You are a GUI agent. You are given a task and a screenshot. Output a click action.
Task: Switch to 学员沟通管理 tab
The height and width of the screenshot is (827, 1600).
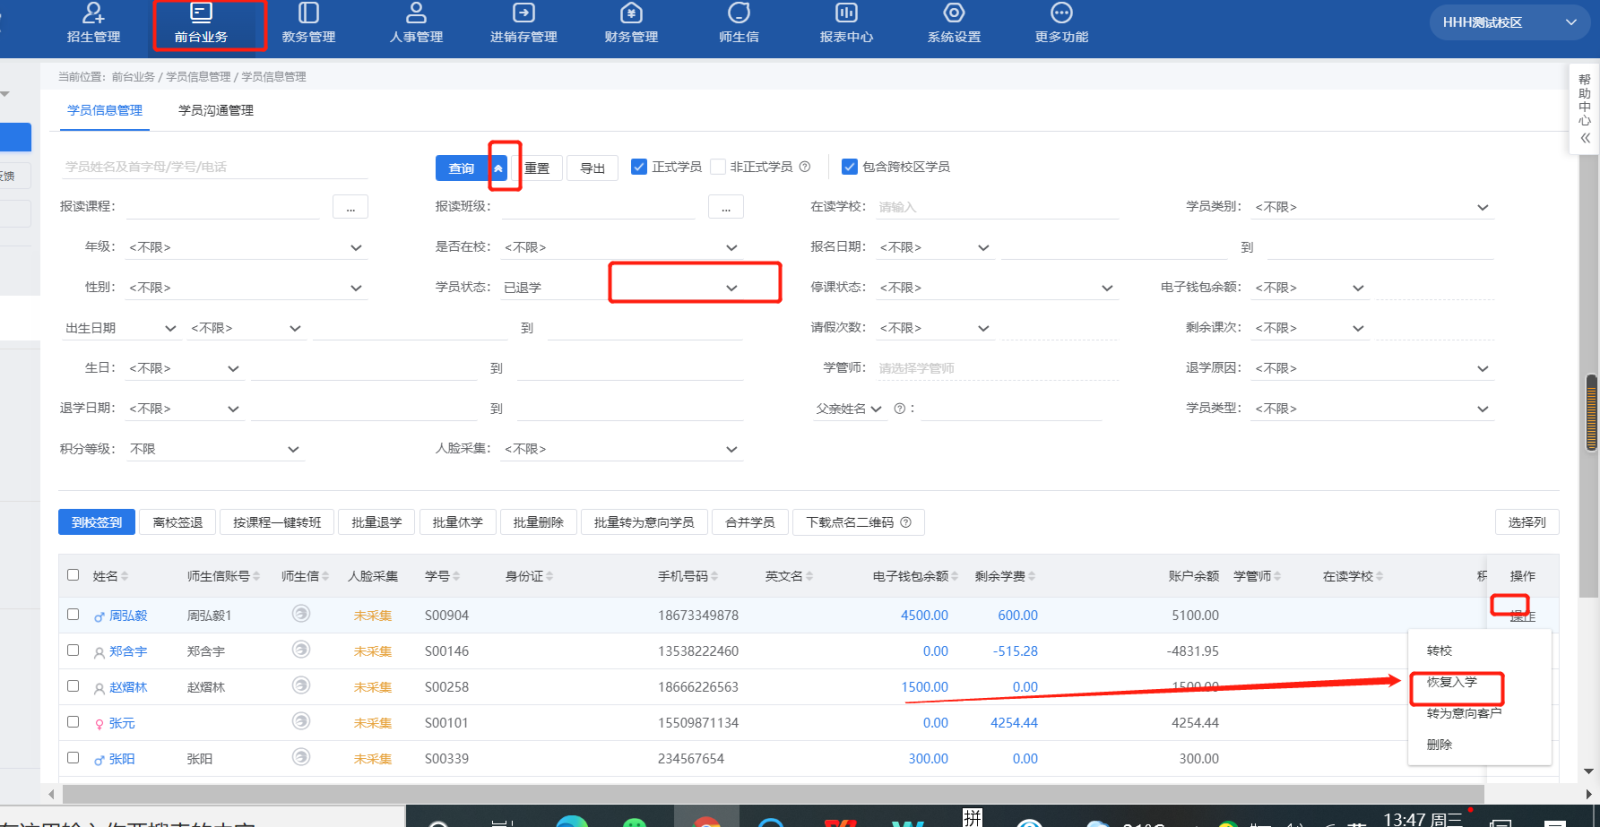pos(216,110)
